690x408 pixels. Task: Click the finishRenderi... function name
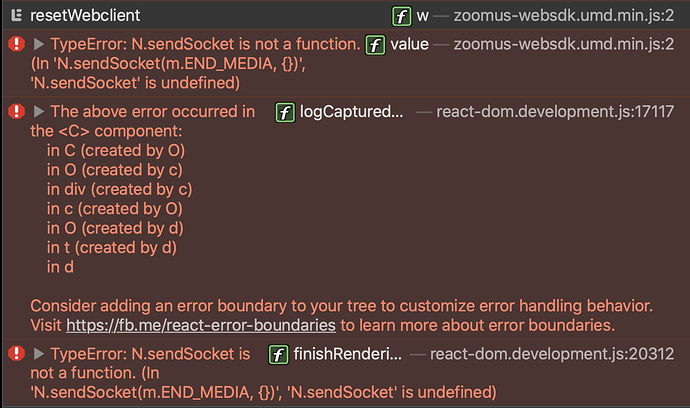pyautogui.click(x=348, y=354)
